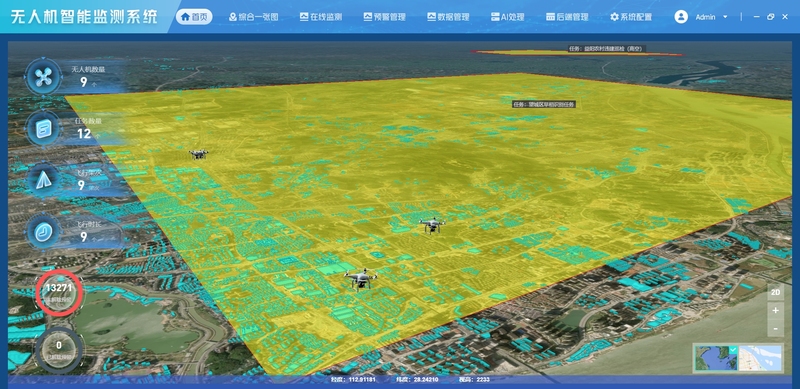Click the lowest drone model on the map
The width and height of the screenshot is (800, 389).
pos(360,279)
